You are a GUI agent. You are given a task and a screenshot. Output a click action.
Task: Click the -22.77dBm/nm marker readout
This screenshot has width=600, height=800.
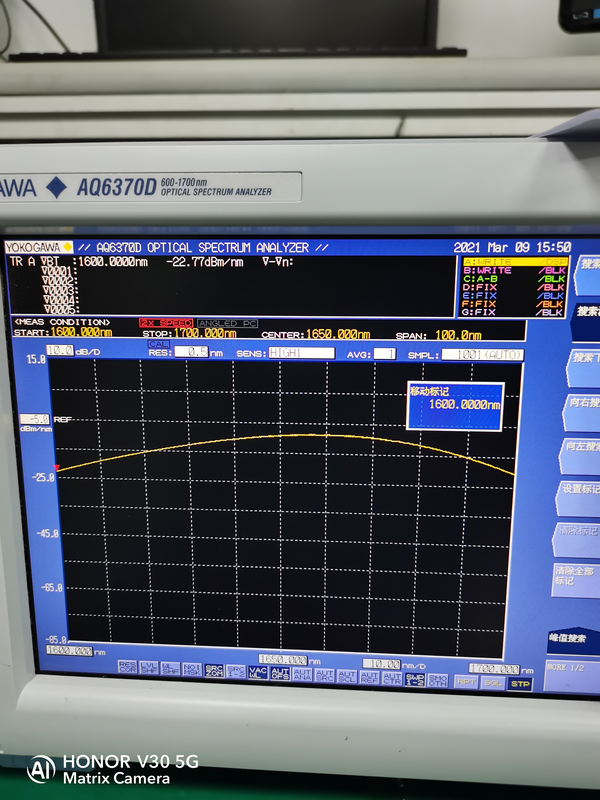tap(205, 262)
